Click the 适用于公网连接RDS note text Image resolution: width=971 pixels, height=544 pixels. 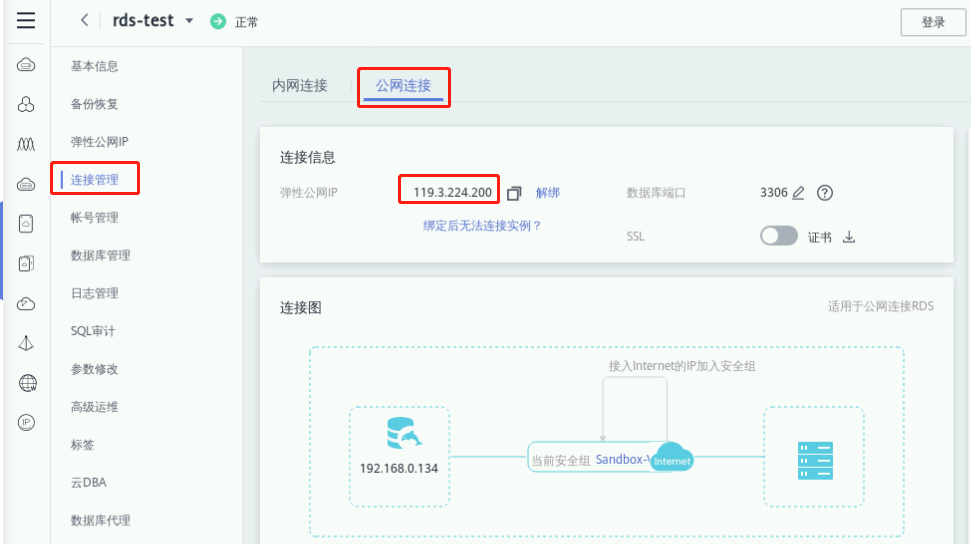click(x=881, y=306)
